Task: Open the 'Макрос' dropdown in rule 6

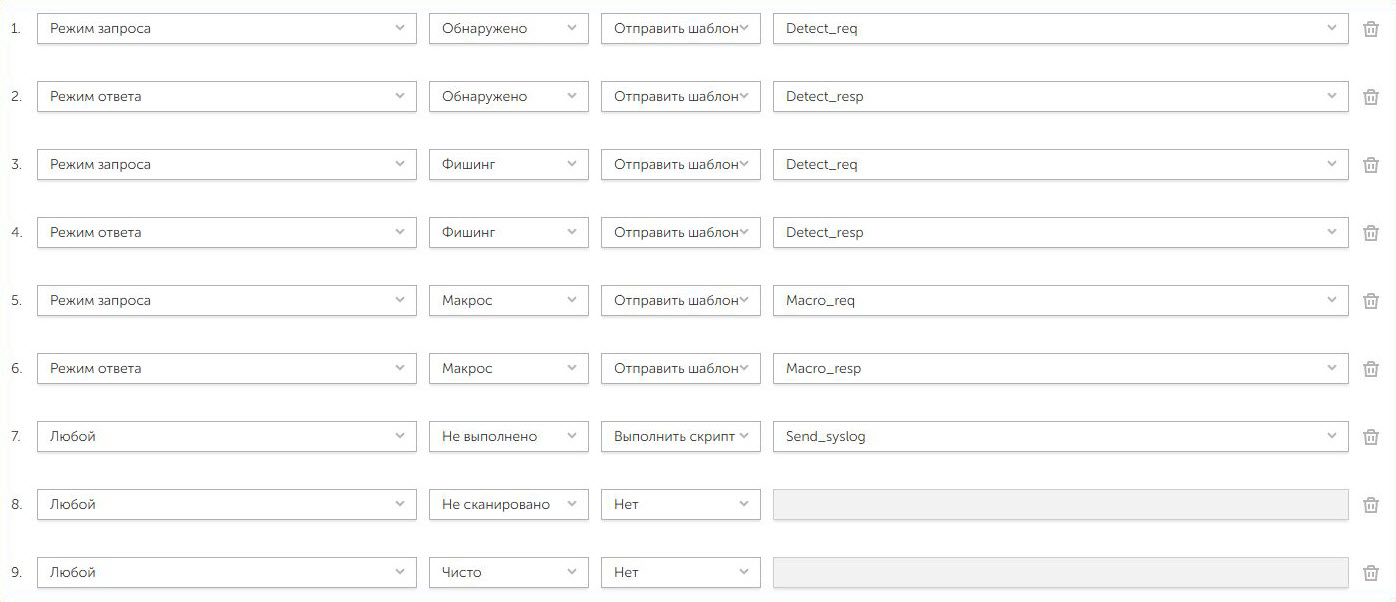Action: click(509, 369)
